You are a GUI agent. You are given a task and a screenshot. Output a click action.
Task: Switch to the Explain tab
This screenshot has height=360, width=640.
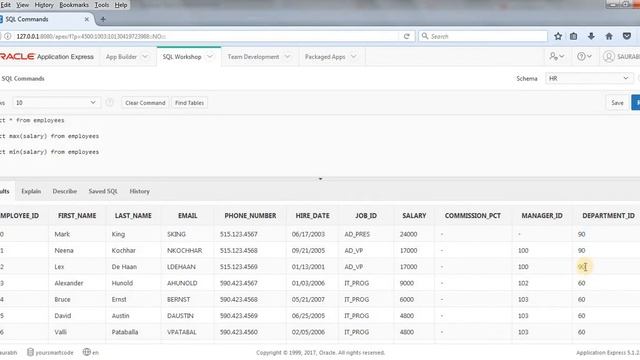pos(31,191)
